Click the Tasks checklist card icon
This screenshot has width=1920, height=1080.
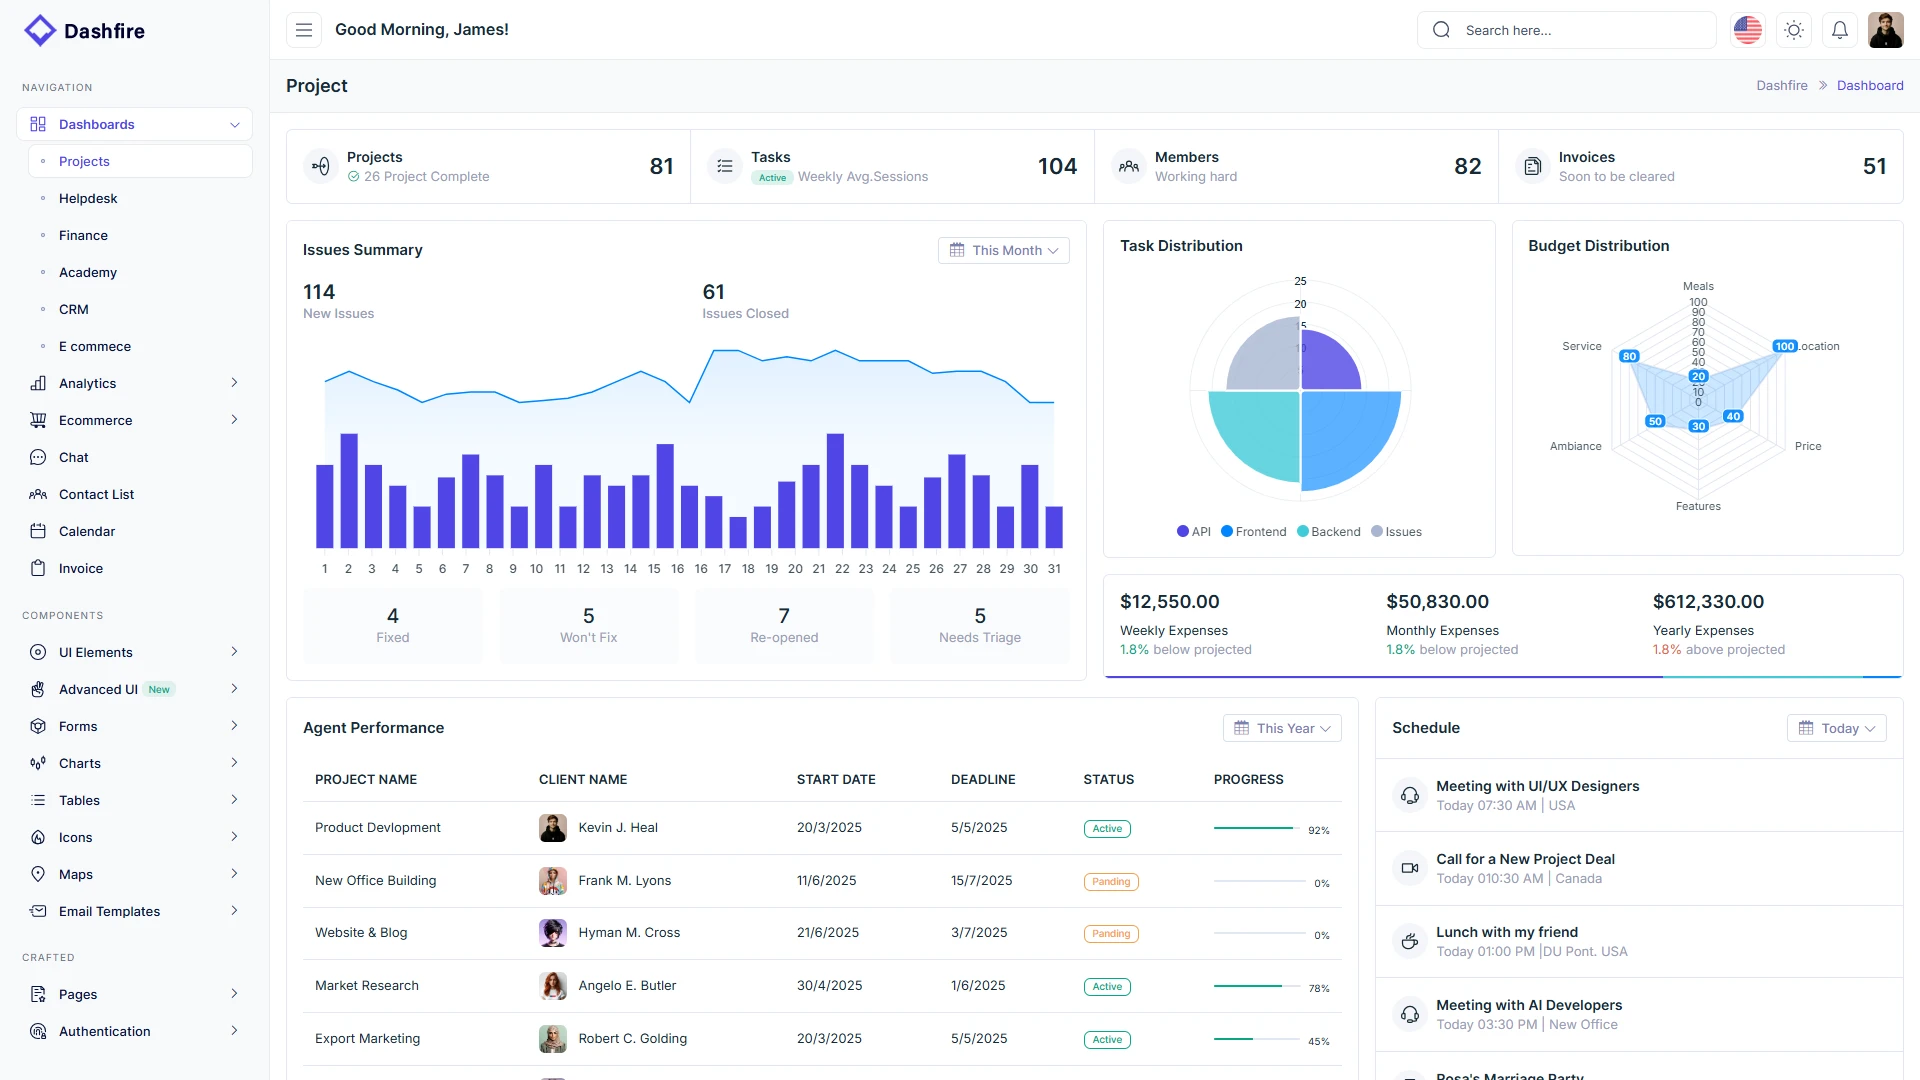point(725,166)
